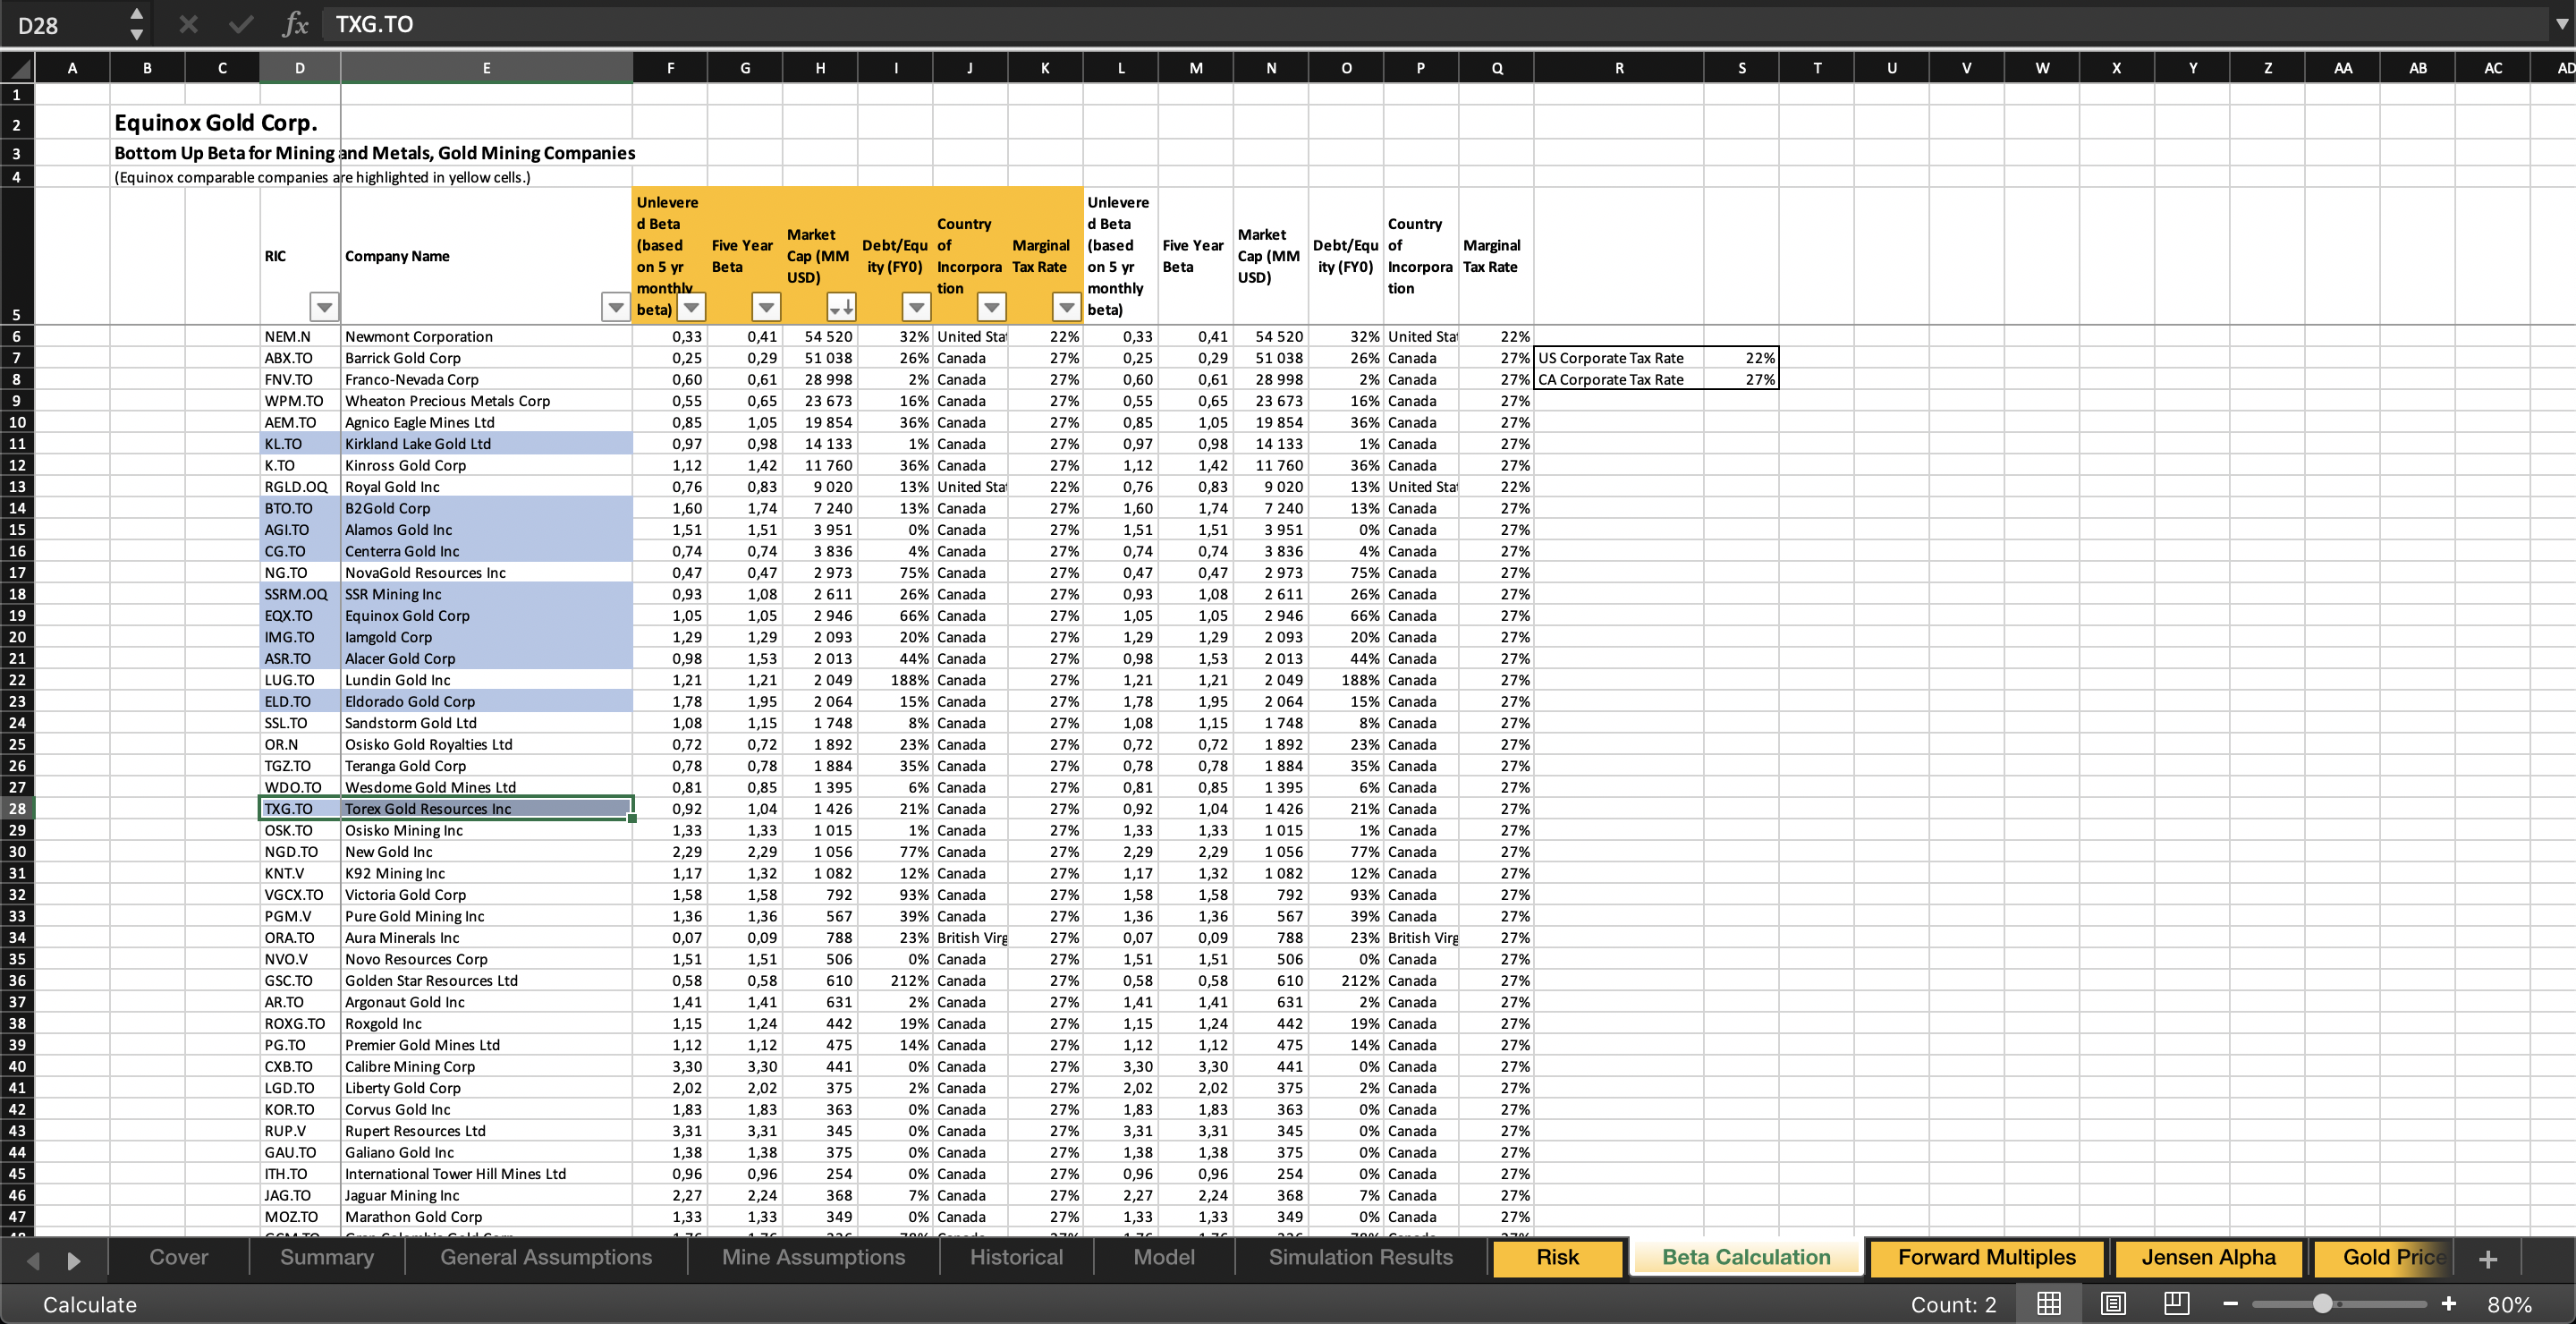Screen dimensions: 2576x1324
Task: Click the zoom slider handle
Action: [x=2322, y=1303]
